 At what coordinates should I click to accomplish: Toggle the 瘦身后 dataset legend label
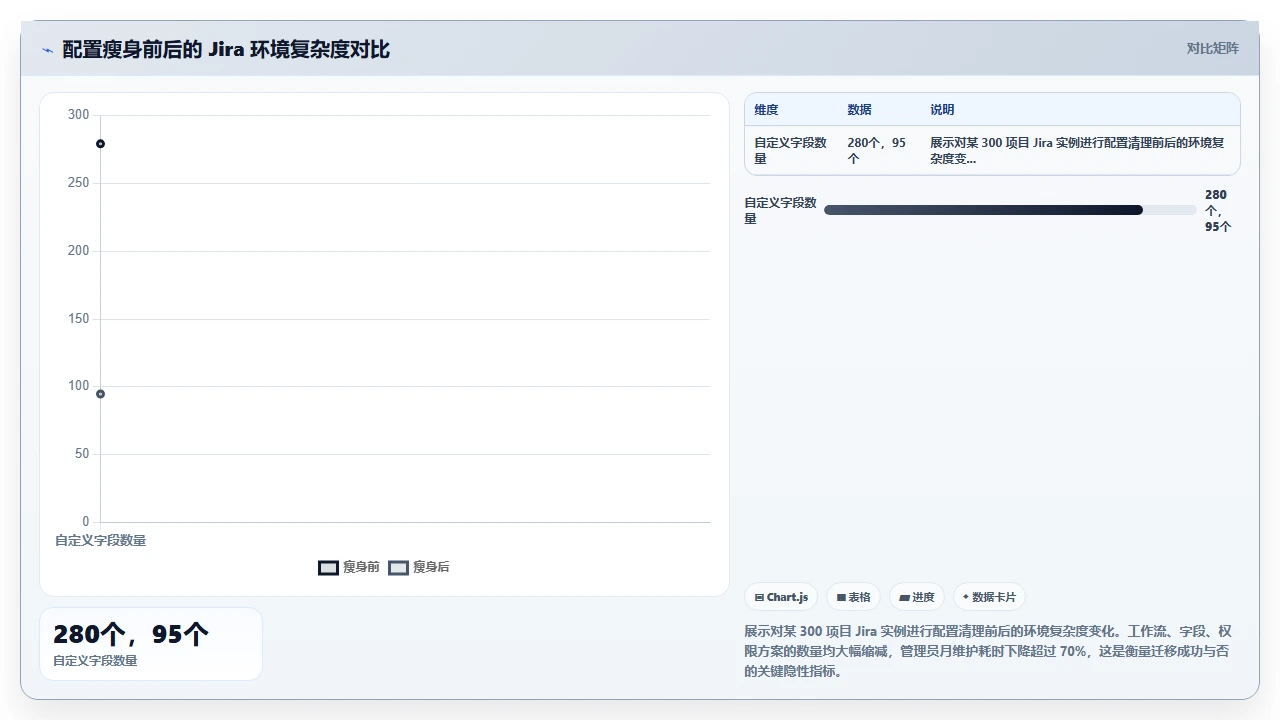(431, 567)
